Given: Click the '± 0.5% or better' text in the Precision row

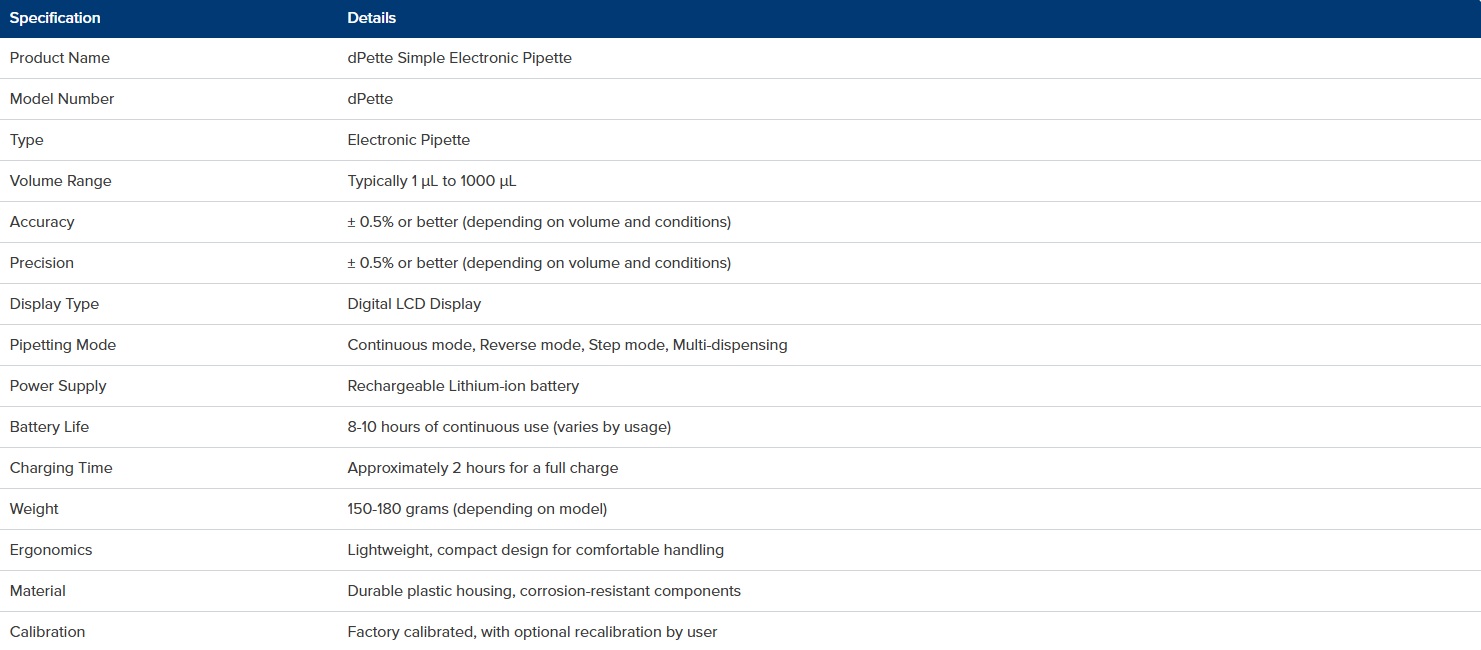Looking at the screenshot, I should [x=403, y=263].
